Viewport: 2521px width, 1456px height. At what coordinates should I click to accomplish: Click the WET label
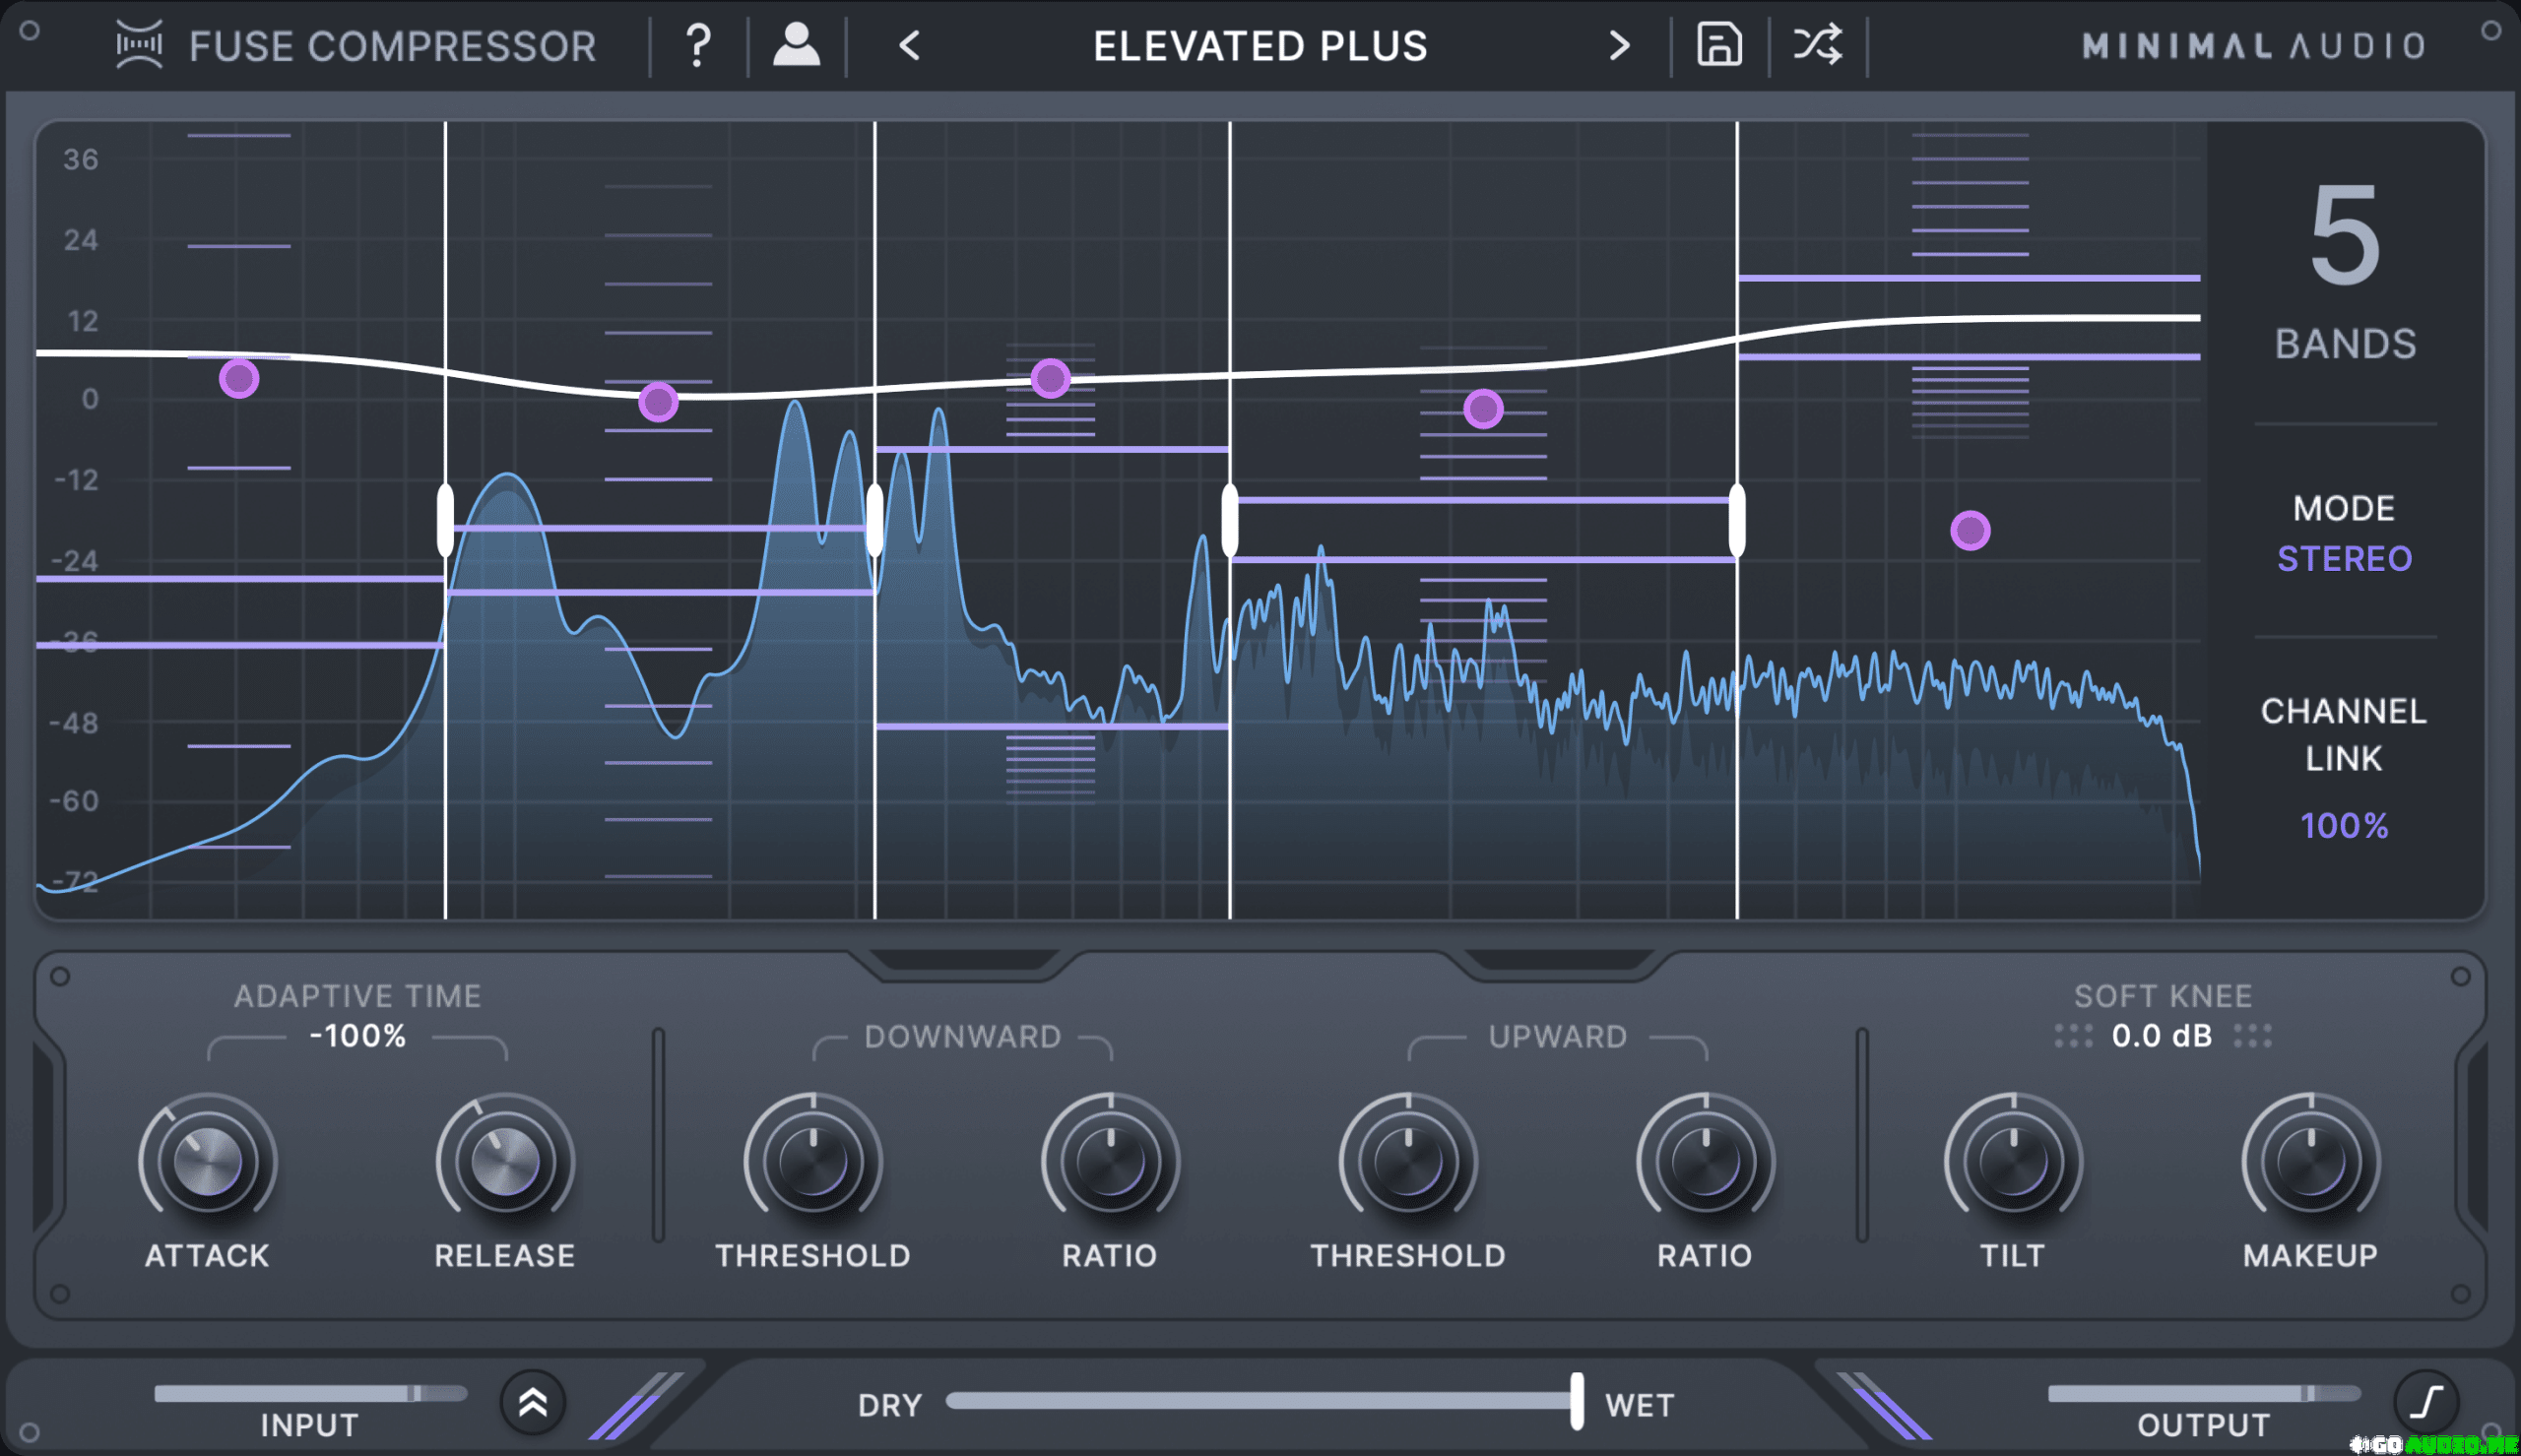1639,1405
